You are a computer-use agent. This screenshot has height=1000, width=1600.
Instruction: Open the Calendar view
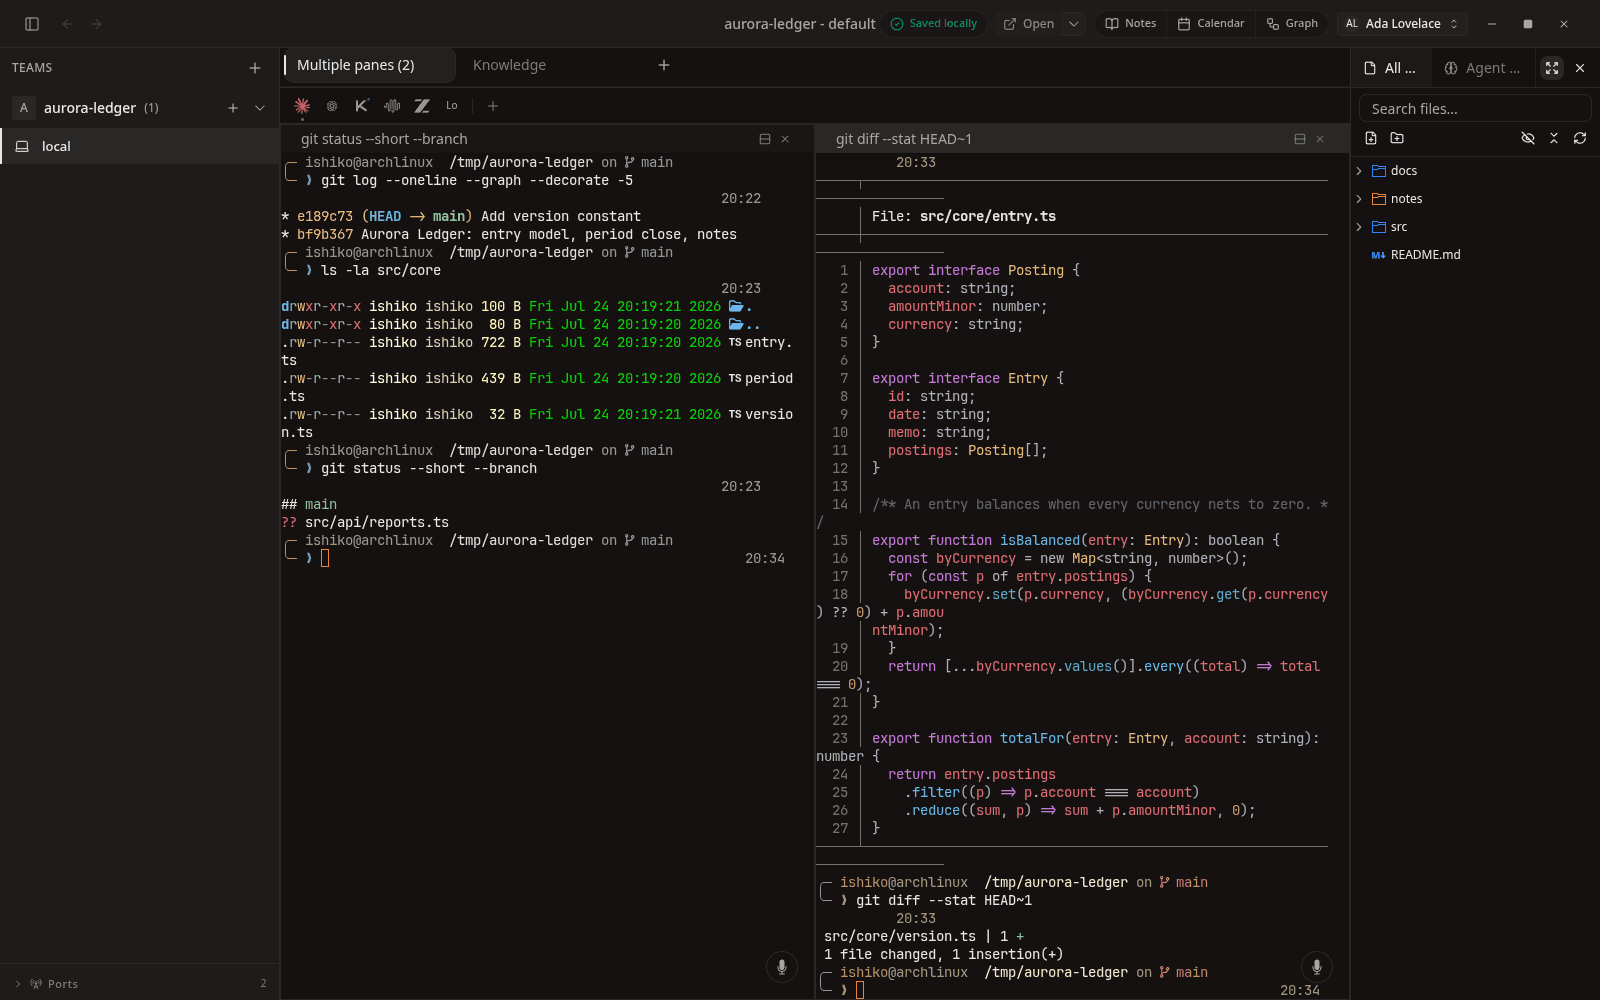1211,24
